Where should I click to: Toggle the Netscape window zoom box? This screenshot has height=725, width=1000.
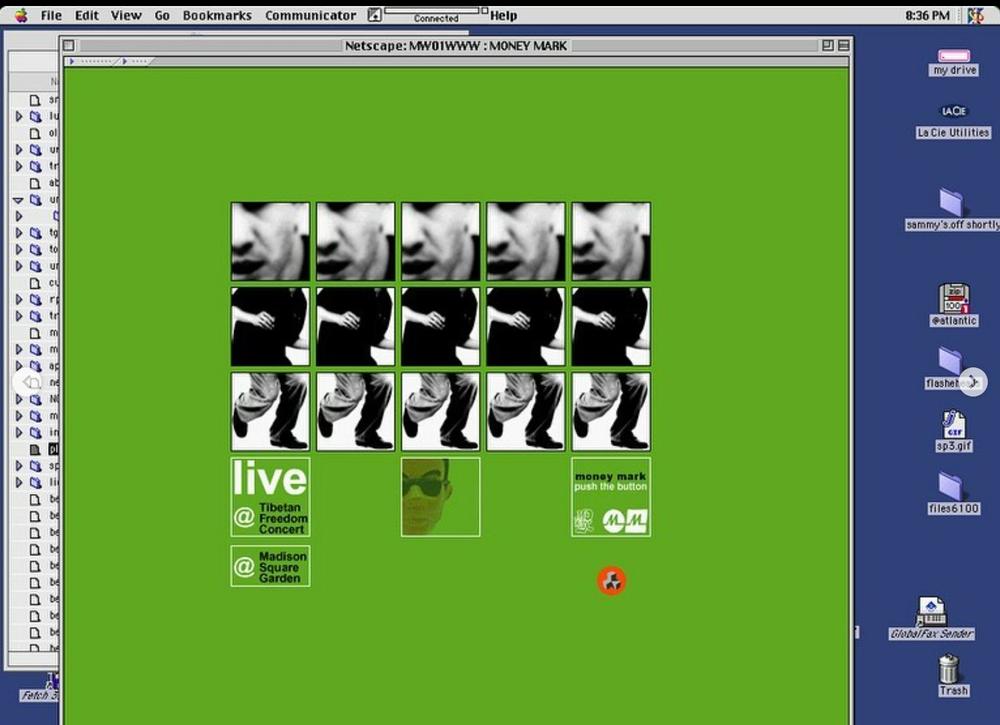point(828,45)
